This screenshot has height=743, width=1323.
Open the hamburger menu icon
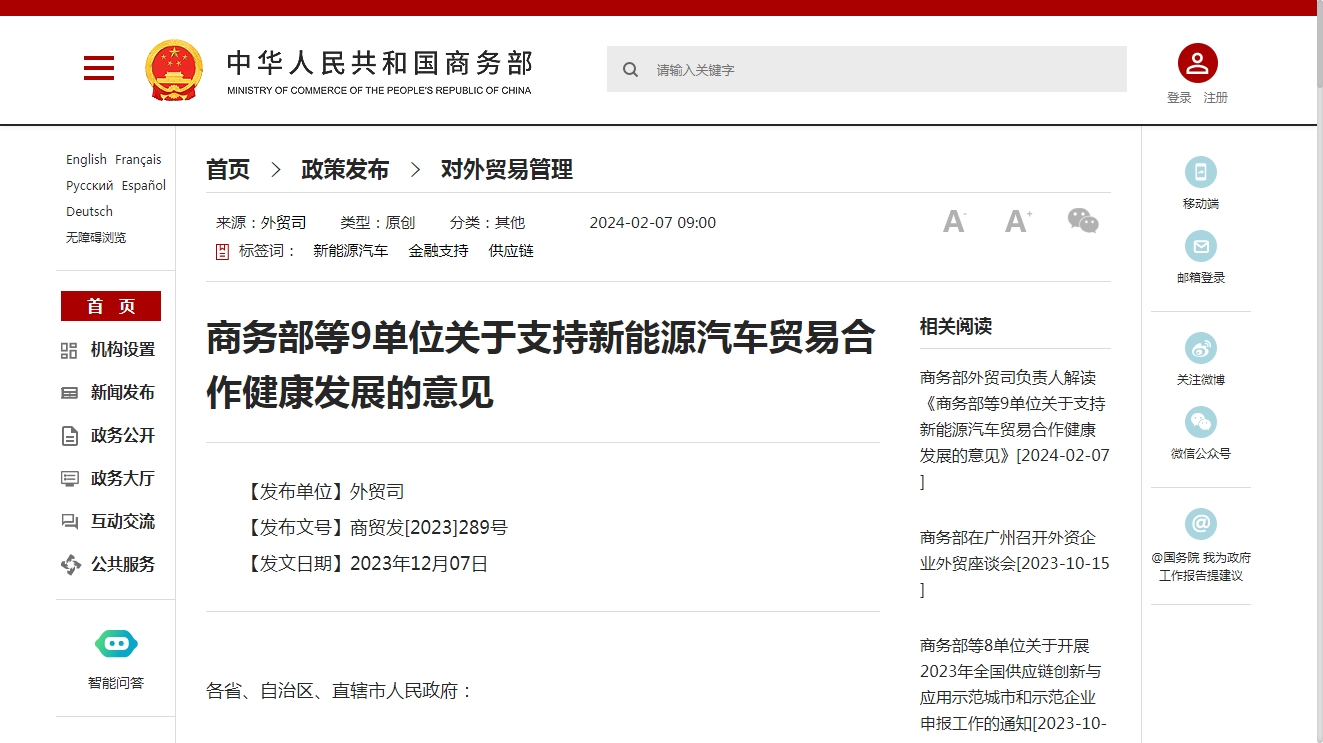coord(98,68)
